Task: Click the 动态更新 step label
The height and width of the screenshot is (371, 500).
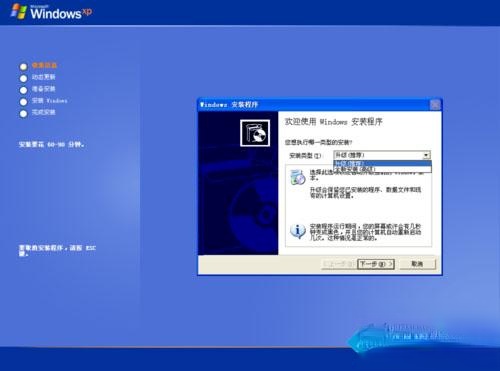Action: point(43,77)
